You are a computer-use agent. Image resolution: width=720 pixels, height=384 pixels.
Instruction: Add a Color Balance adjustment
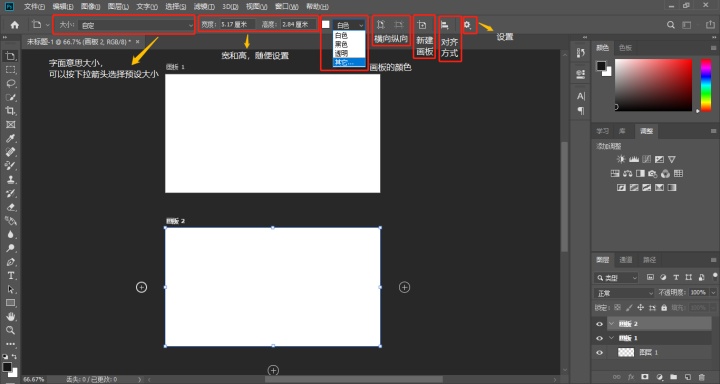coord(627,174)
